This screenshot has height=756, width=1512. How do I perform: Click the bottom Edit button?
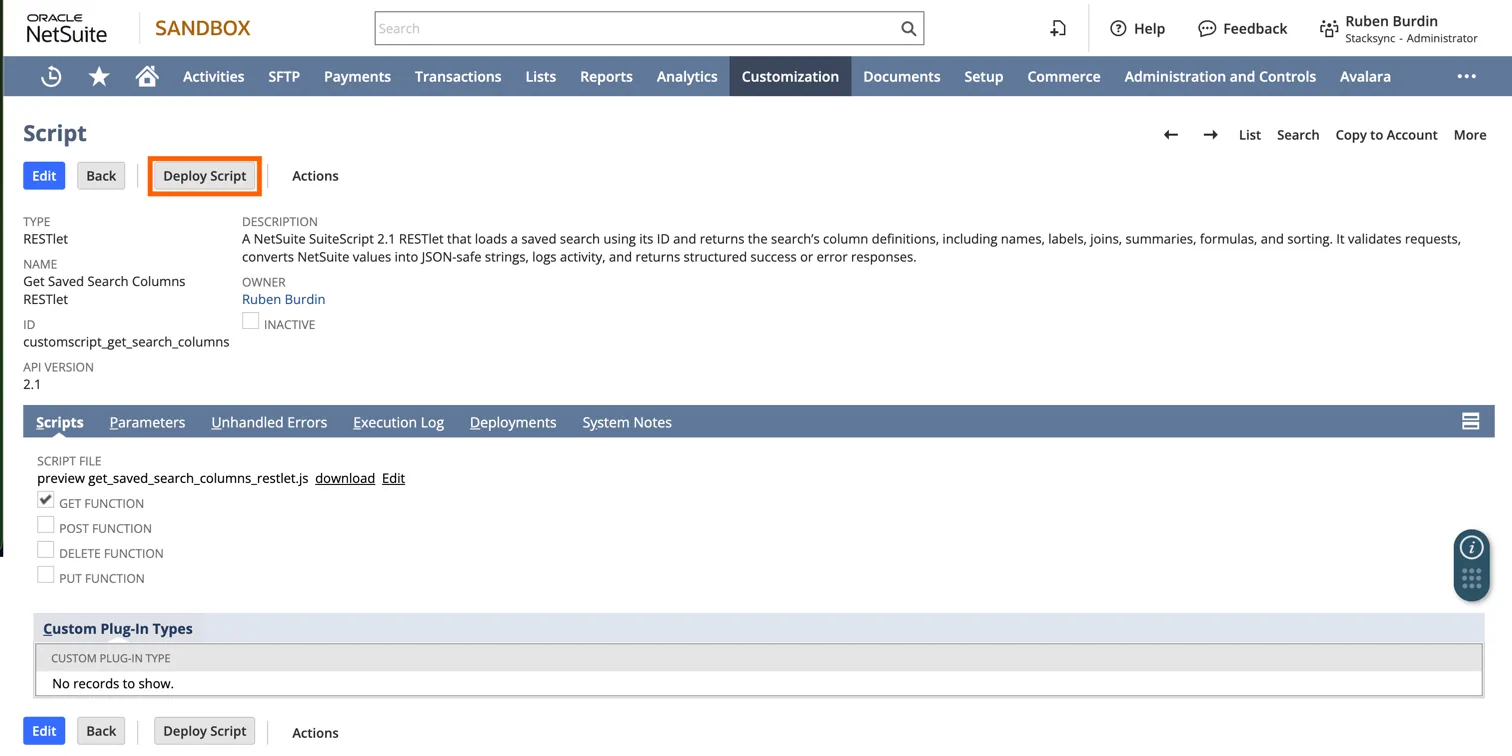44,731
